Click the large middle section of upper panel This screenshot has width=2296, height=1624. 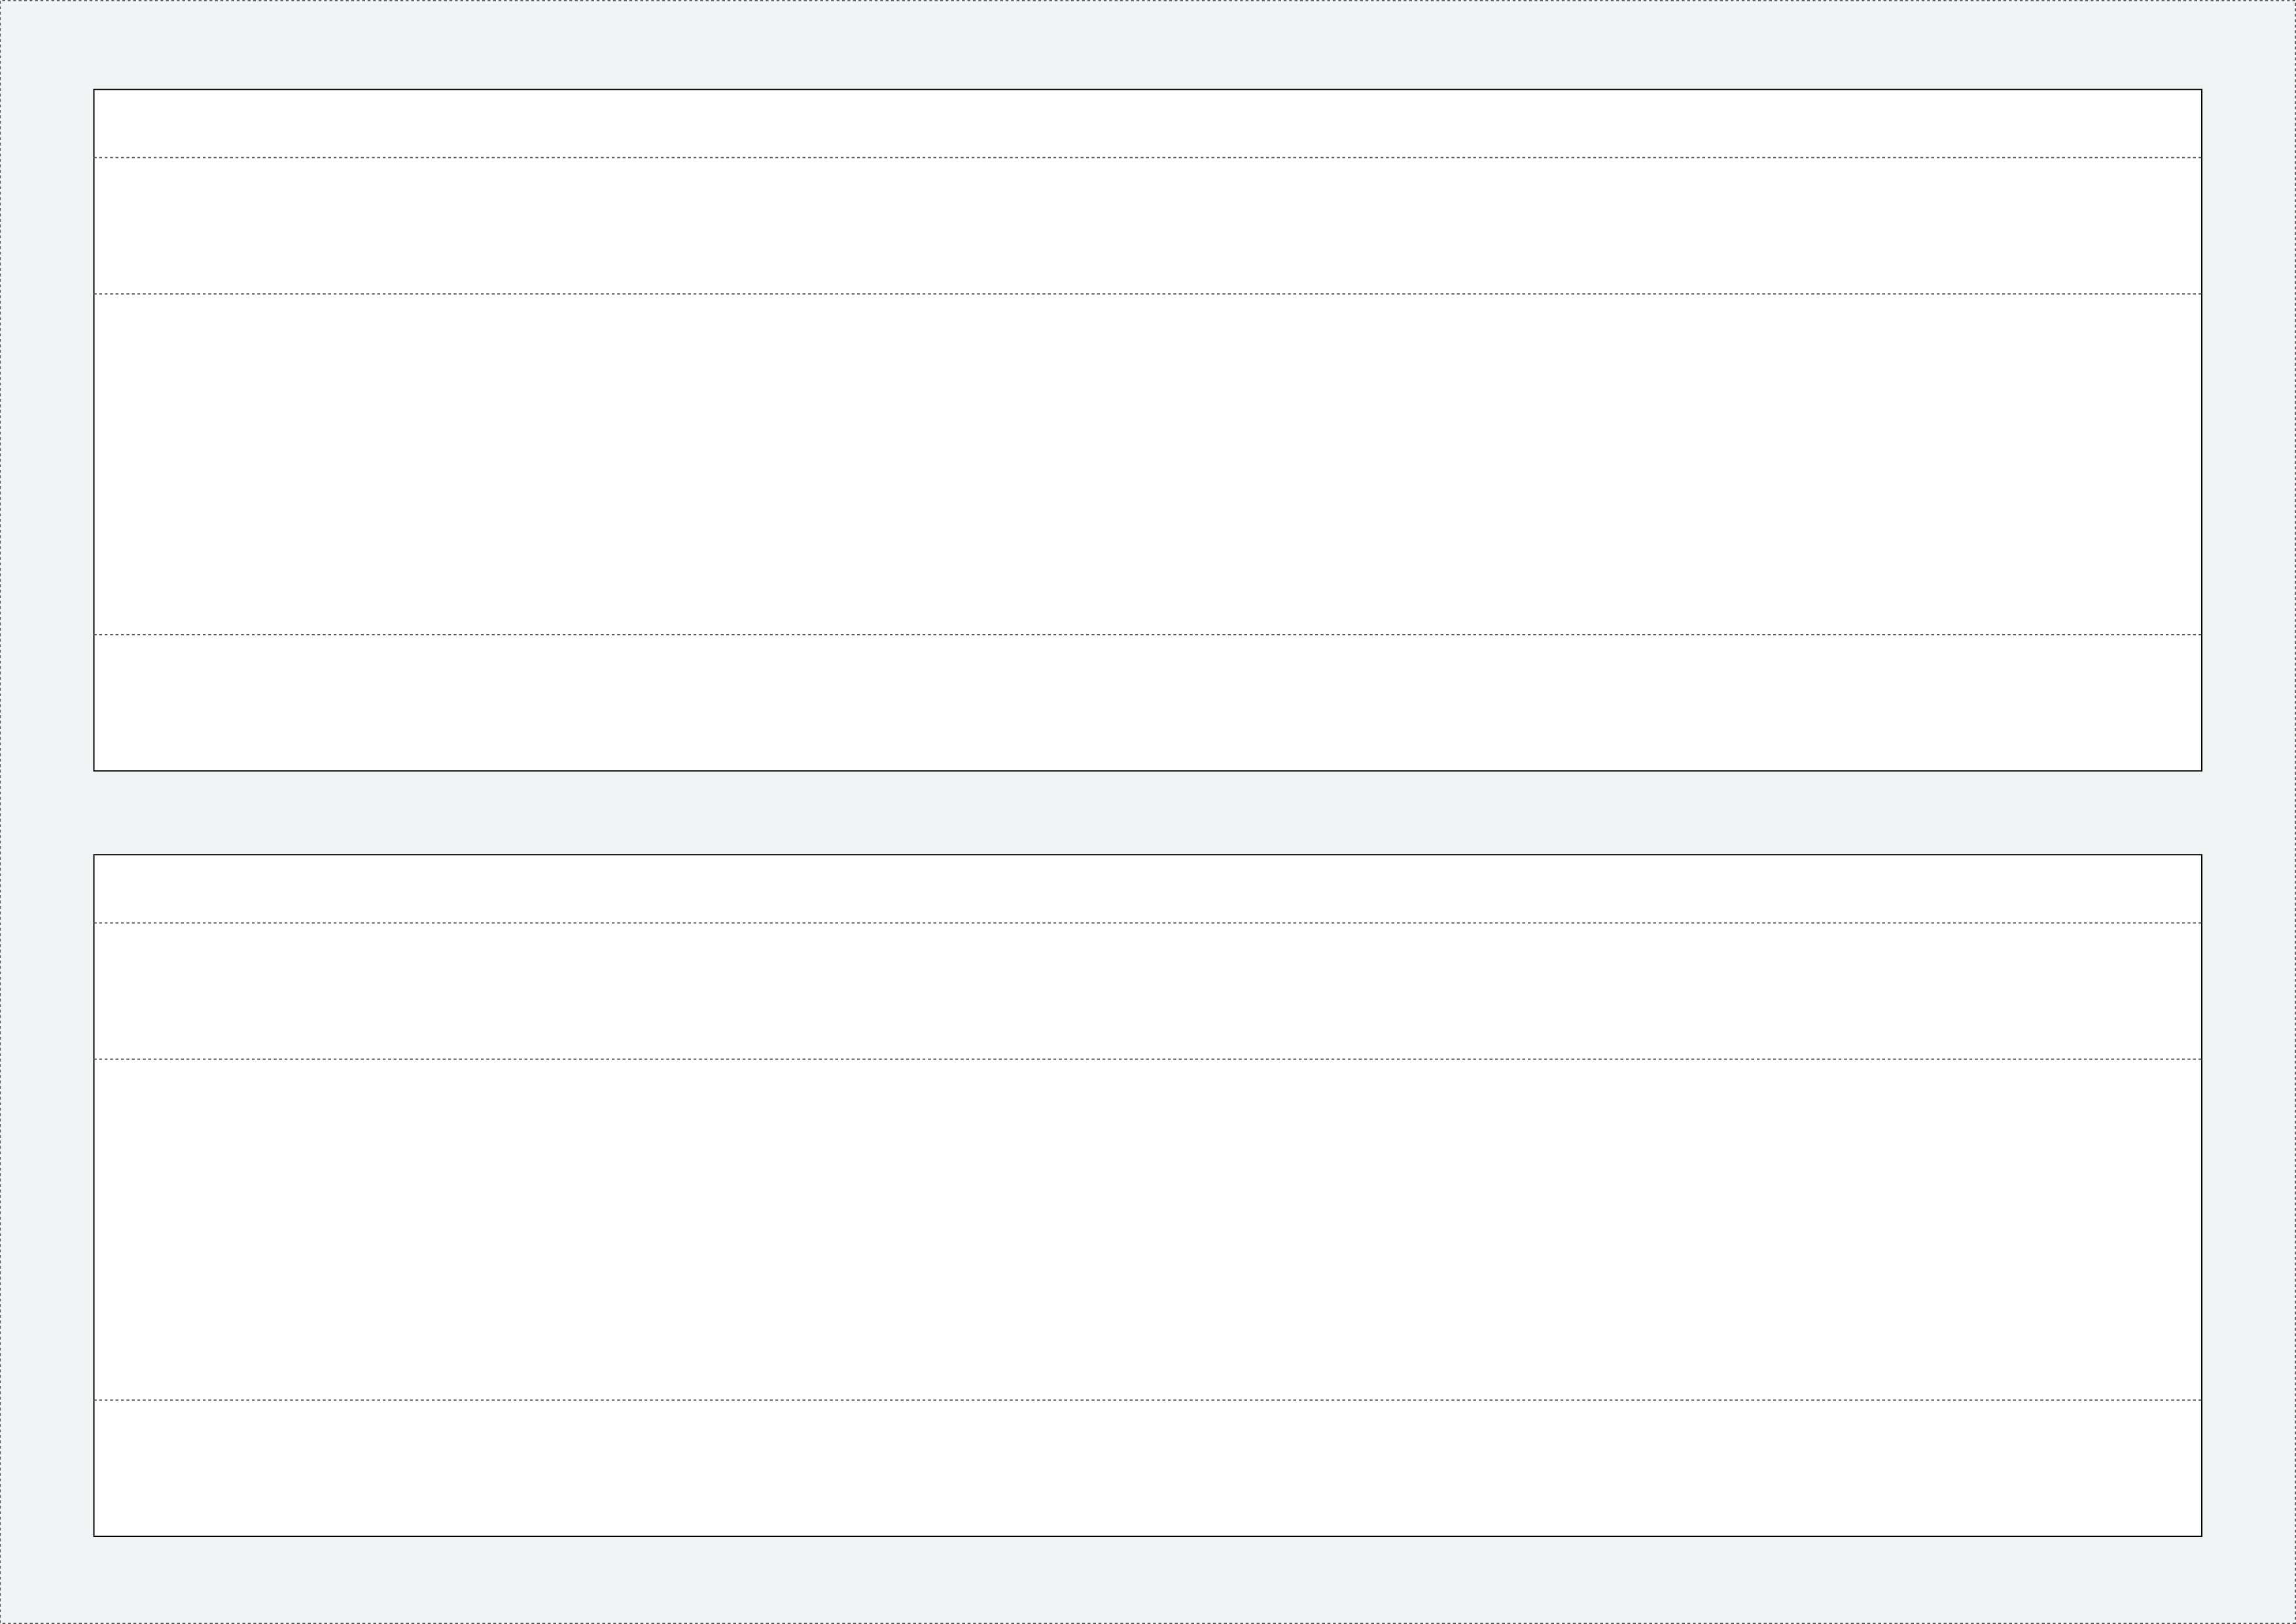pyautogui.click(x=1148, y=464)
